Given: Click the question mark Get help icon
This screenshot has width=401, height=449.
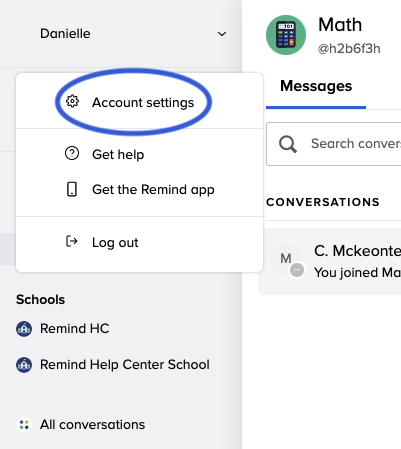Looking at the screenshot, I should pyautogui.click(x=72, y=154).
